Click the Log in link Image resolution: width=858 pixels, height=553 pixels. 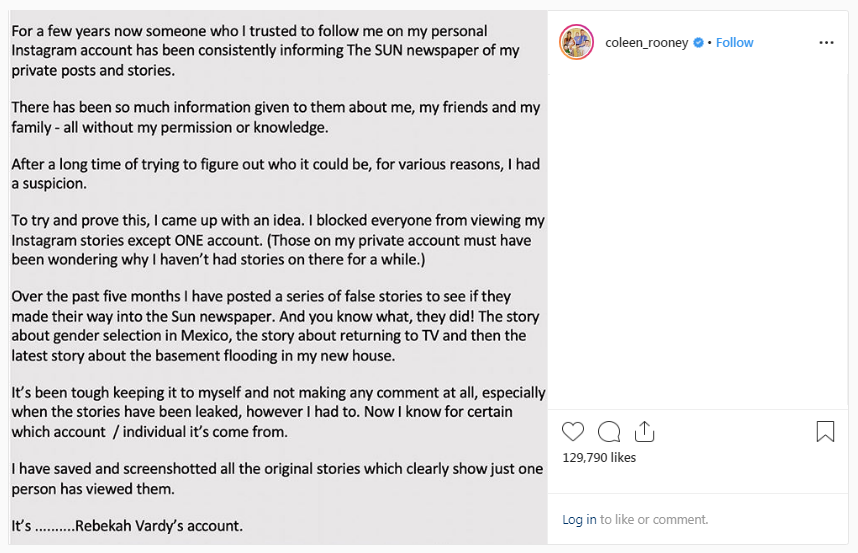click(x=579, y=519)
